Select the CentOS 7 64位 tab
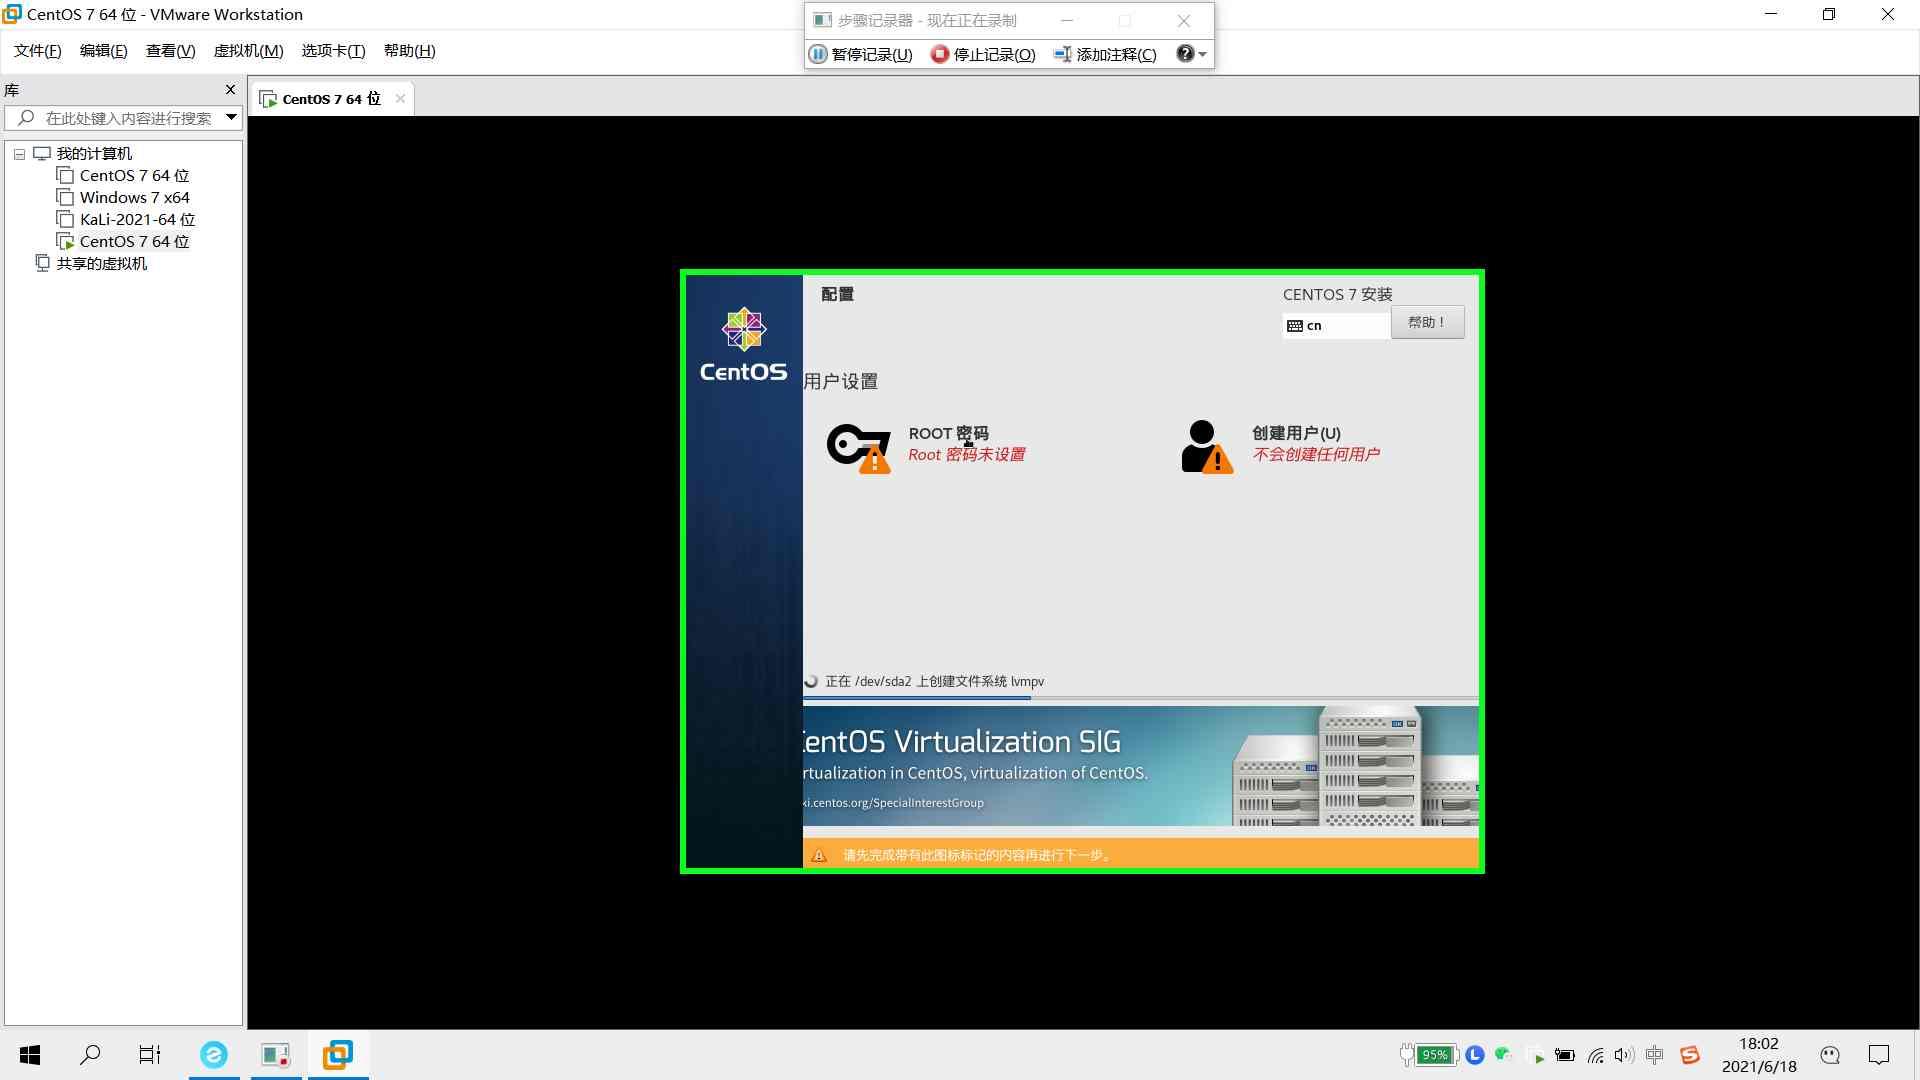Screen dimensions: 1920x1080 tap(328, 98)
